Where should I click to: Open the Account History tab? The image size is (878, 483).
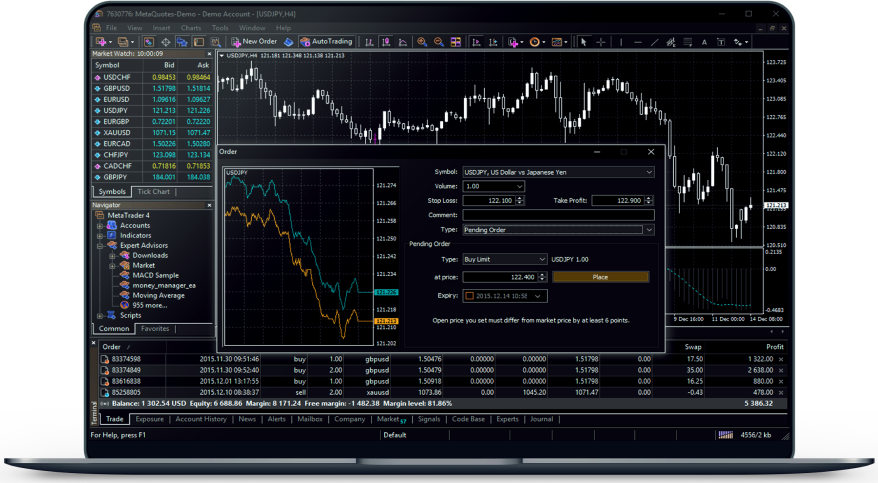click(x=201, y=419)
